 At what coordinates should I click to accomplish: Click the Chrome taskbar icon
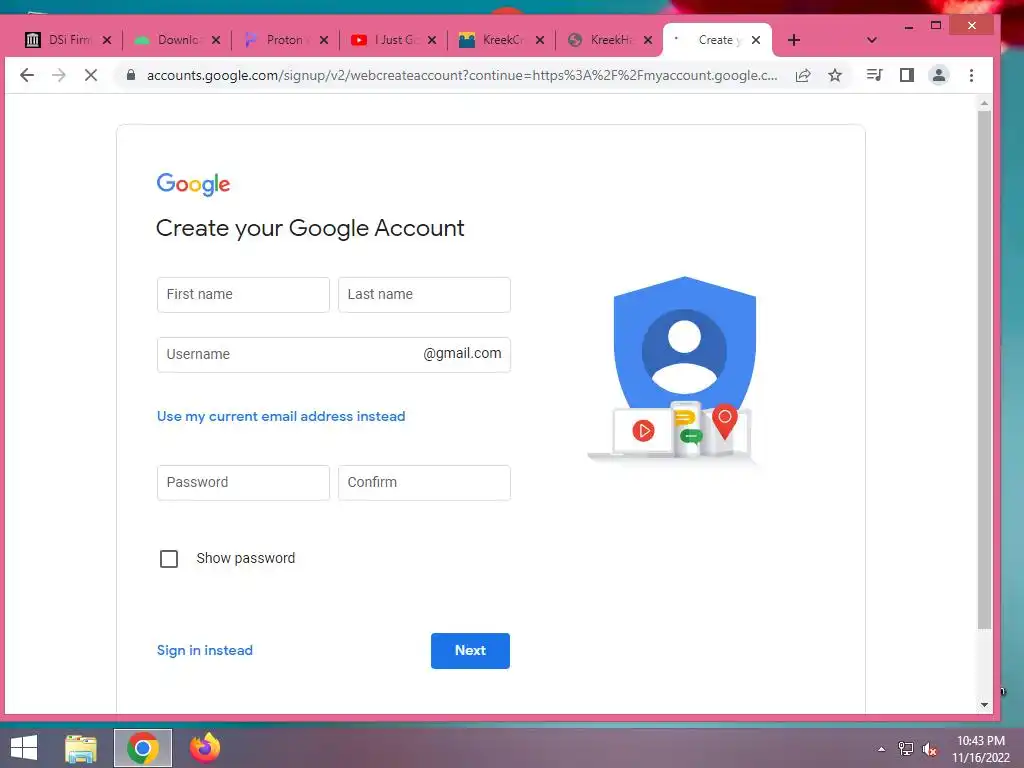tap(143, 748)
